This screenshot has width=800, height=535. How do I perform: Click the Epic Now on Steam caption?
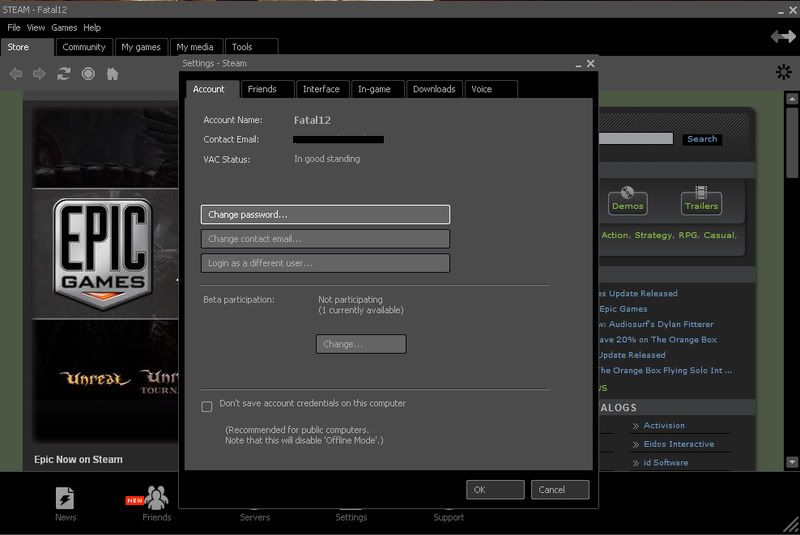click(x=78, y=460)
